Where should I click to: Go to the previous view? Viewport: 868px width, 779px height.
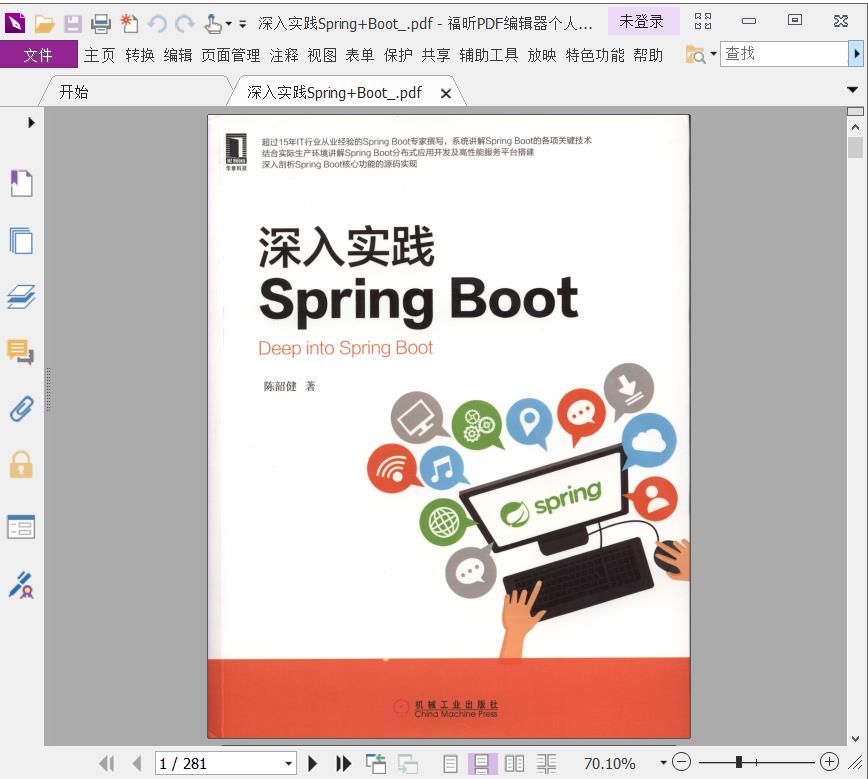tap(376, 763)
